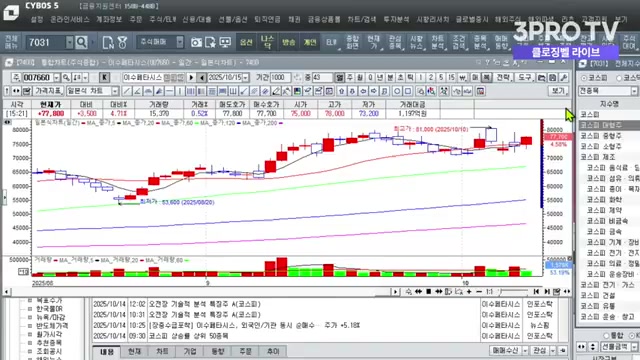Click the stock search magnifier next to 007660
The width and height of the screenshot is (640, 360).
pos(66,78)
